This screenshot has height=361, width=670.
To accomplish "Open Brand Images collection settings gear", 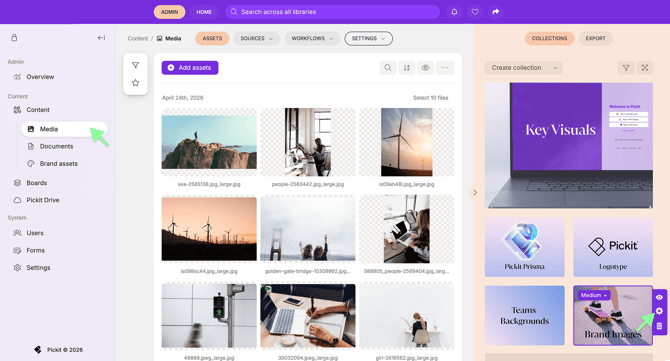I will [x=659, y=311].
